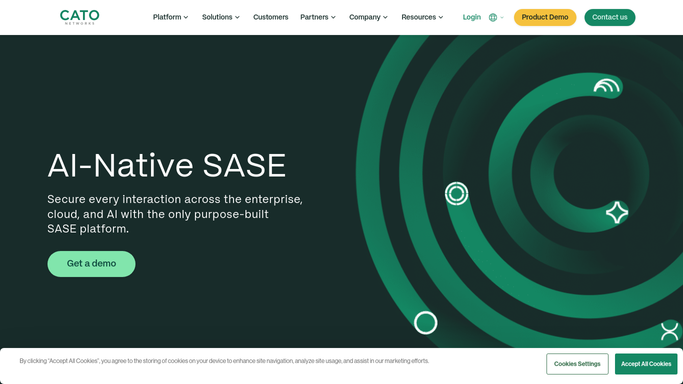Screen dimensions: 683x384
Task: Click the Contact us button
Action: [610, 17]
